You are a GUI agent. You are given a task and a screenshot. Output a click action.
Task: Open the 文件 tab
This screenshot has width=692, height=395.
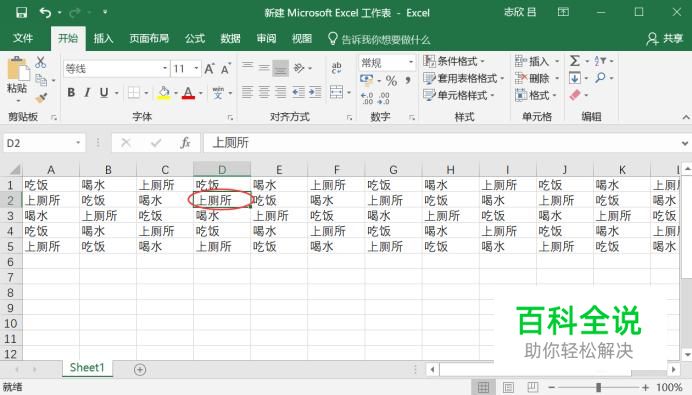tap(23, 38)
